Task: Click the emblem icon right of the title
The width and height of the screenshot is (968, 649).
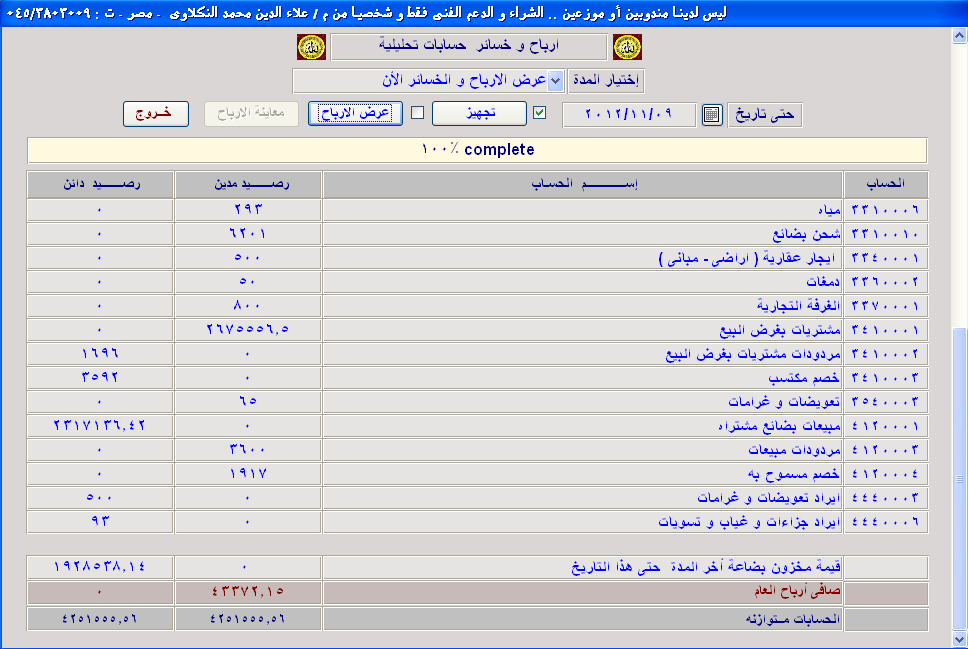Action: coord(627,47)
